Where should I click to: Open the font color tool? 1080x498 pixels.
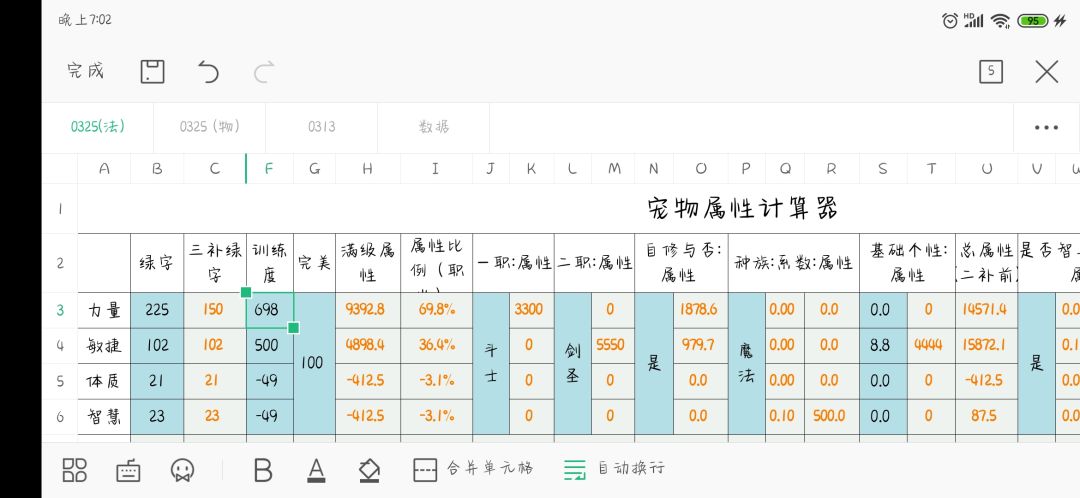[316, 470]
